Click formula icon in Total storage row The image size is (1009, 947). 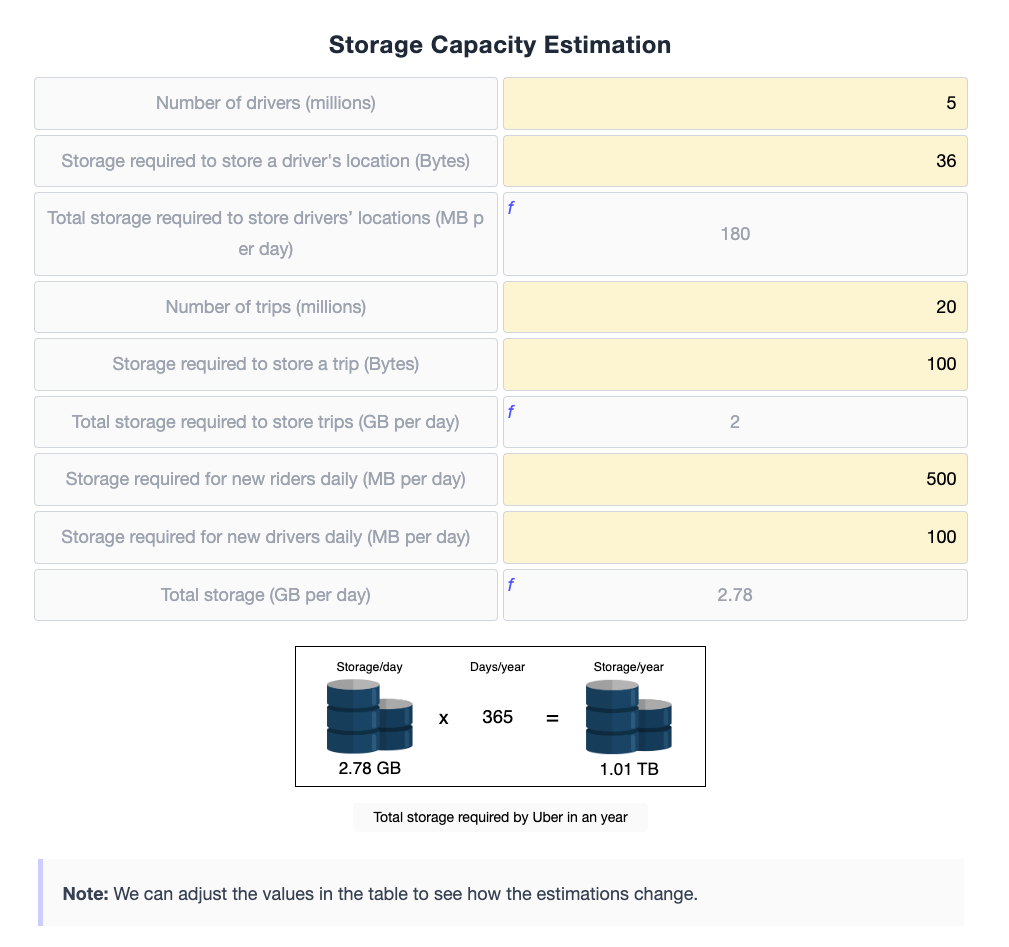[510, 585]
